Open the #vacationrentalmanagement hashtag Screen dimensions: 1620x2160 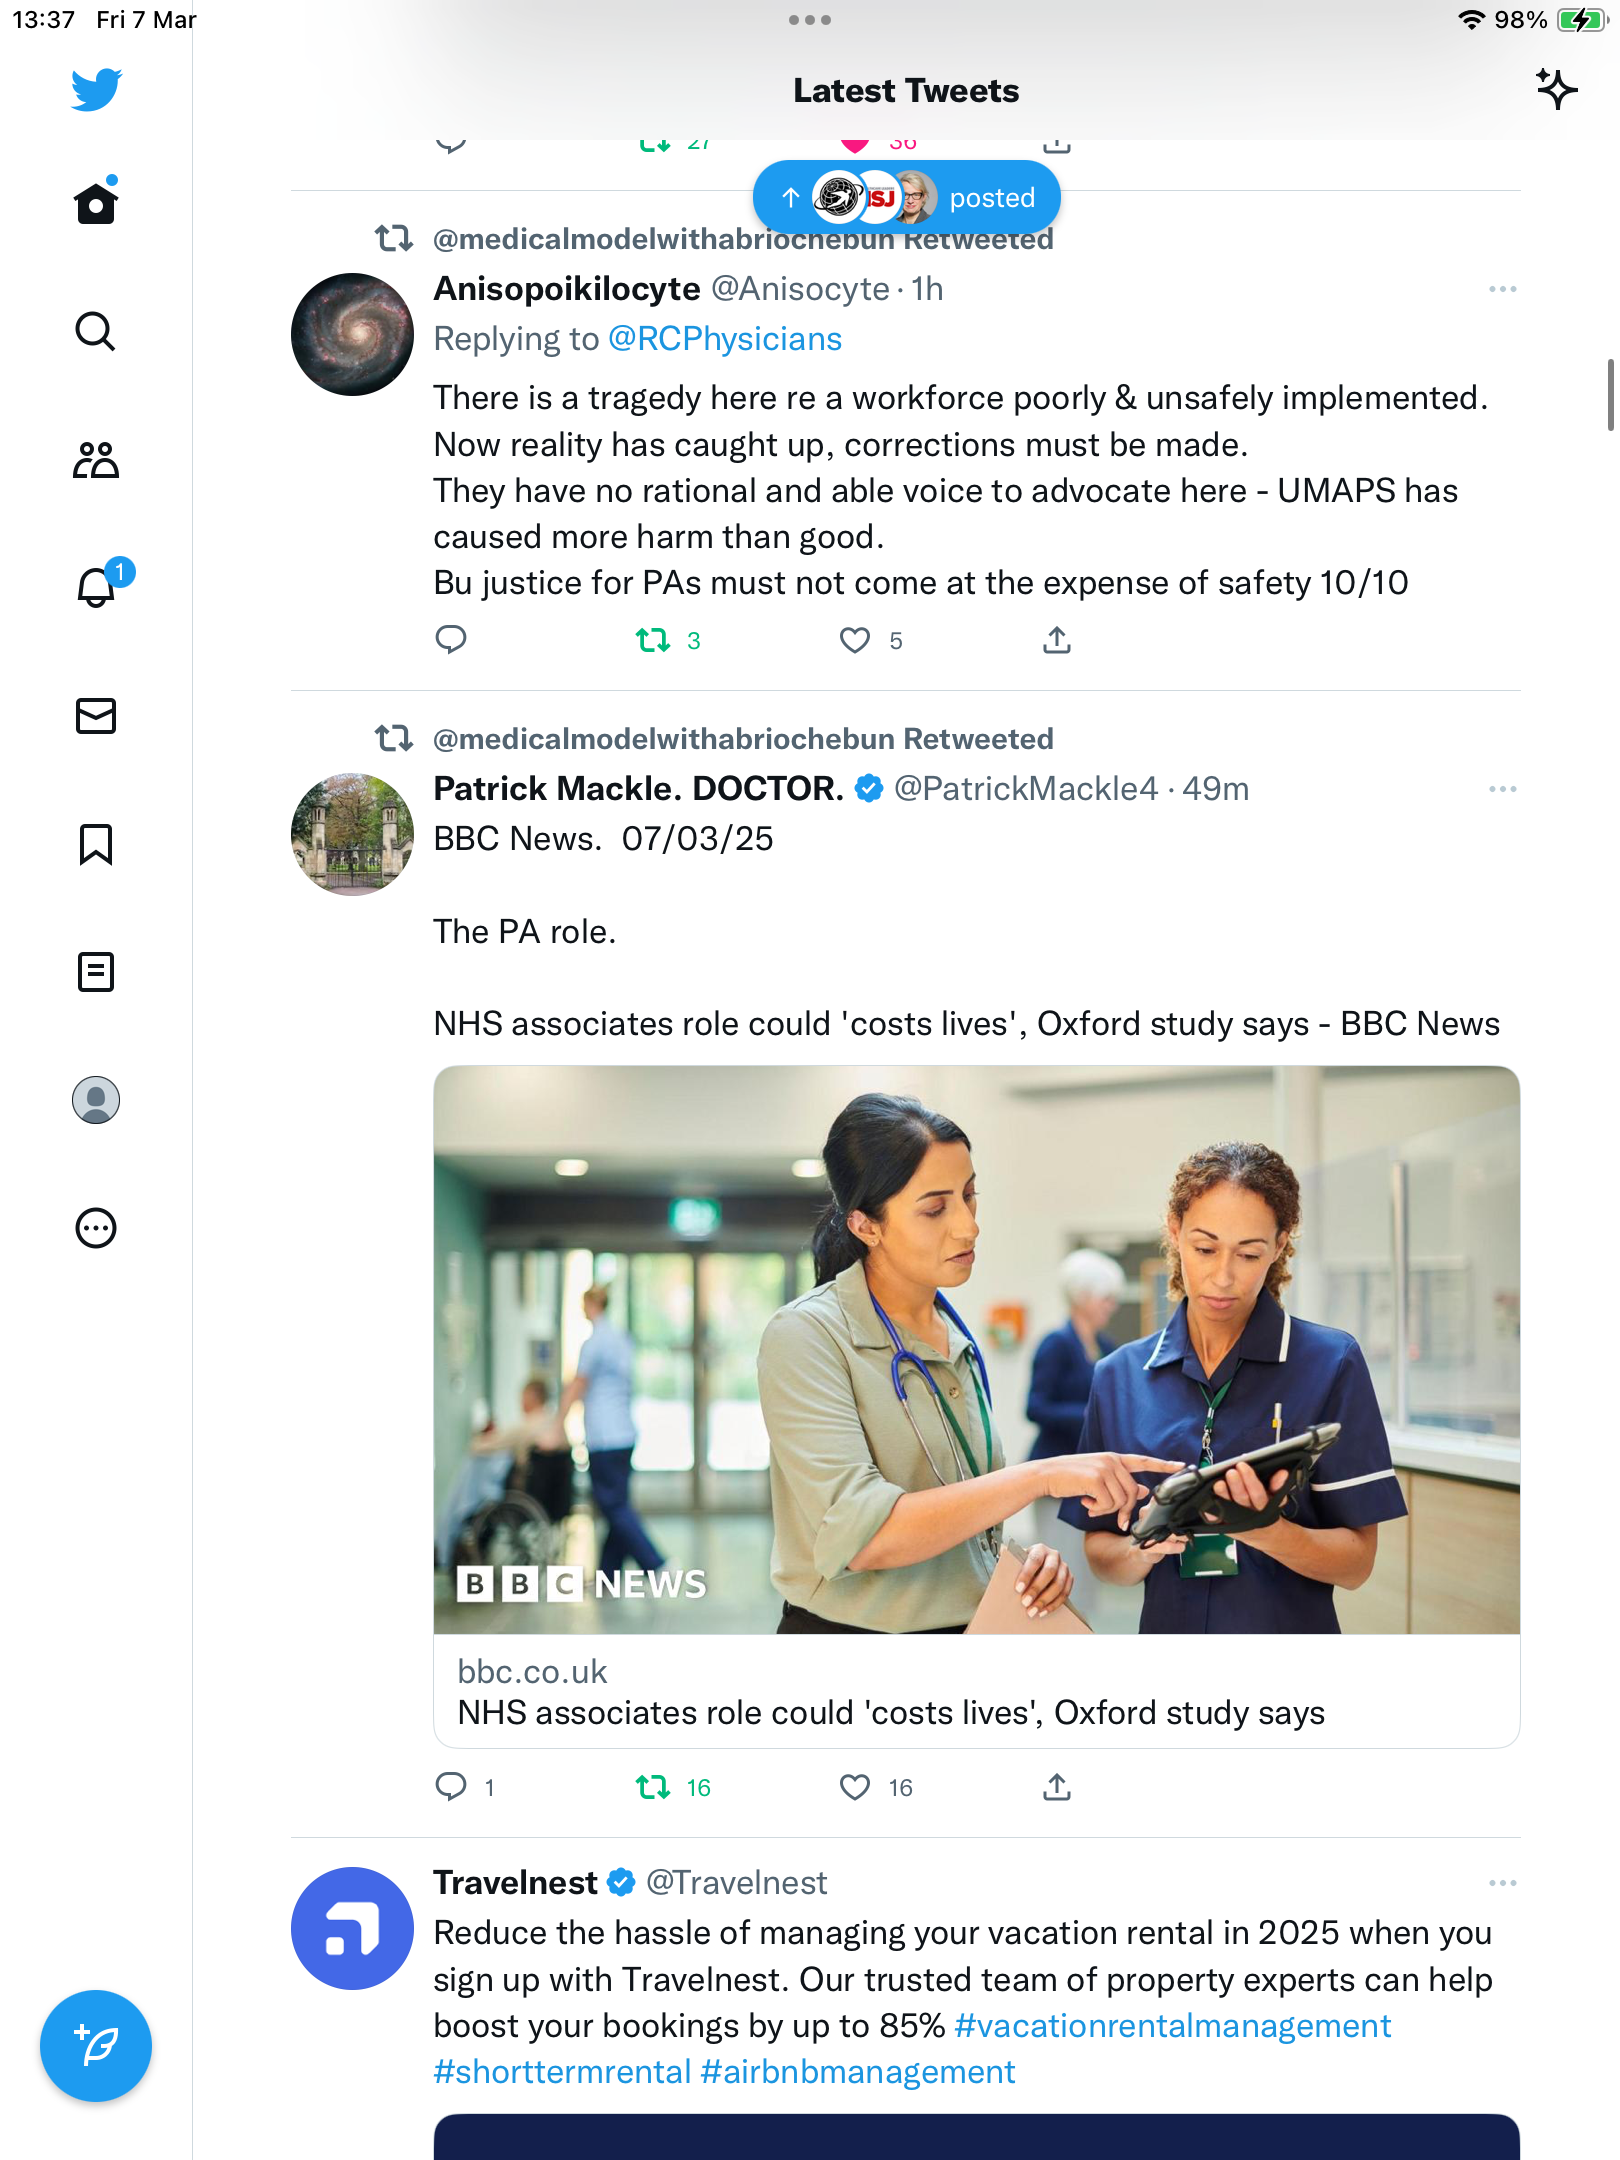(x=1173, y=2026)
